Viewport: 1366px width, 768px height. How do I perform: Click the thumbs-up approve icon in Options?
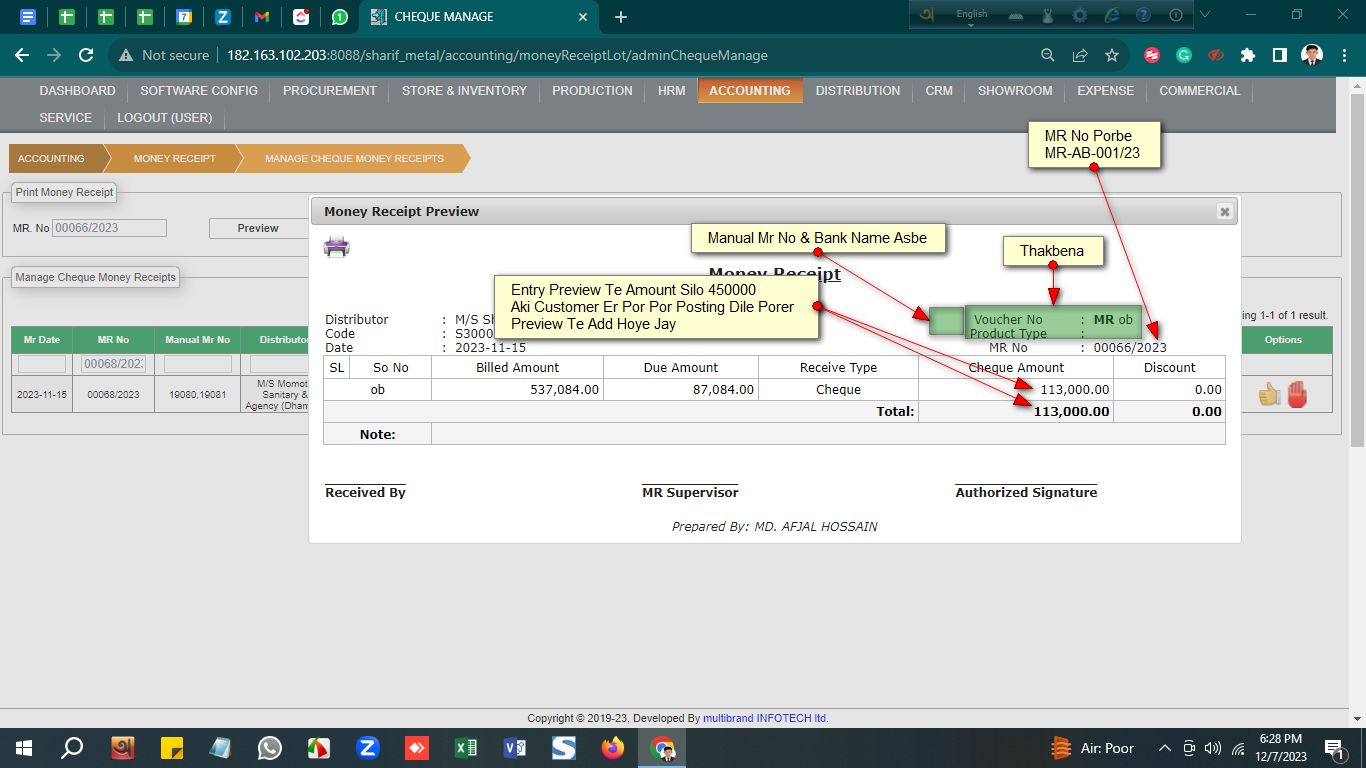coord(1269,395)
